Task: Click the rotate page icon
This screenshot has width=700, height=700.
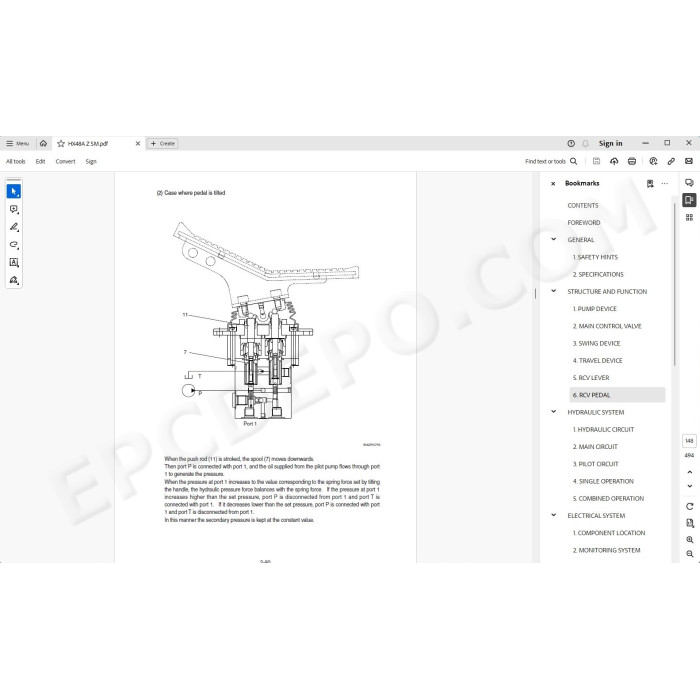Action: click(x=690, y=506)
